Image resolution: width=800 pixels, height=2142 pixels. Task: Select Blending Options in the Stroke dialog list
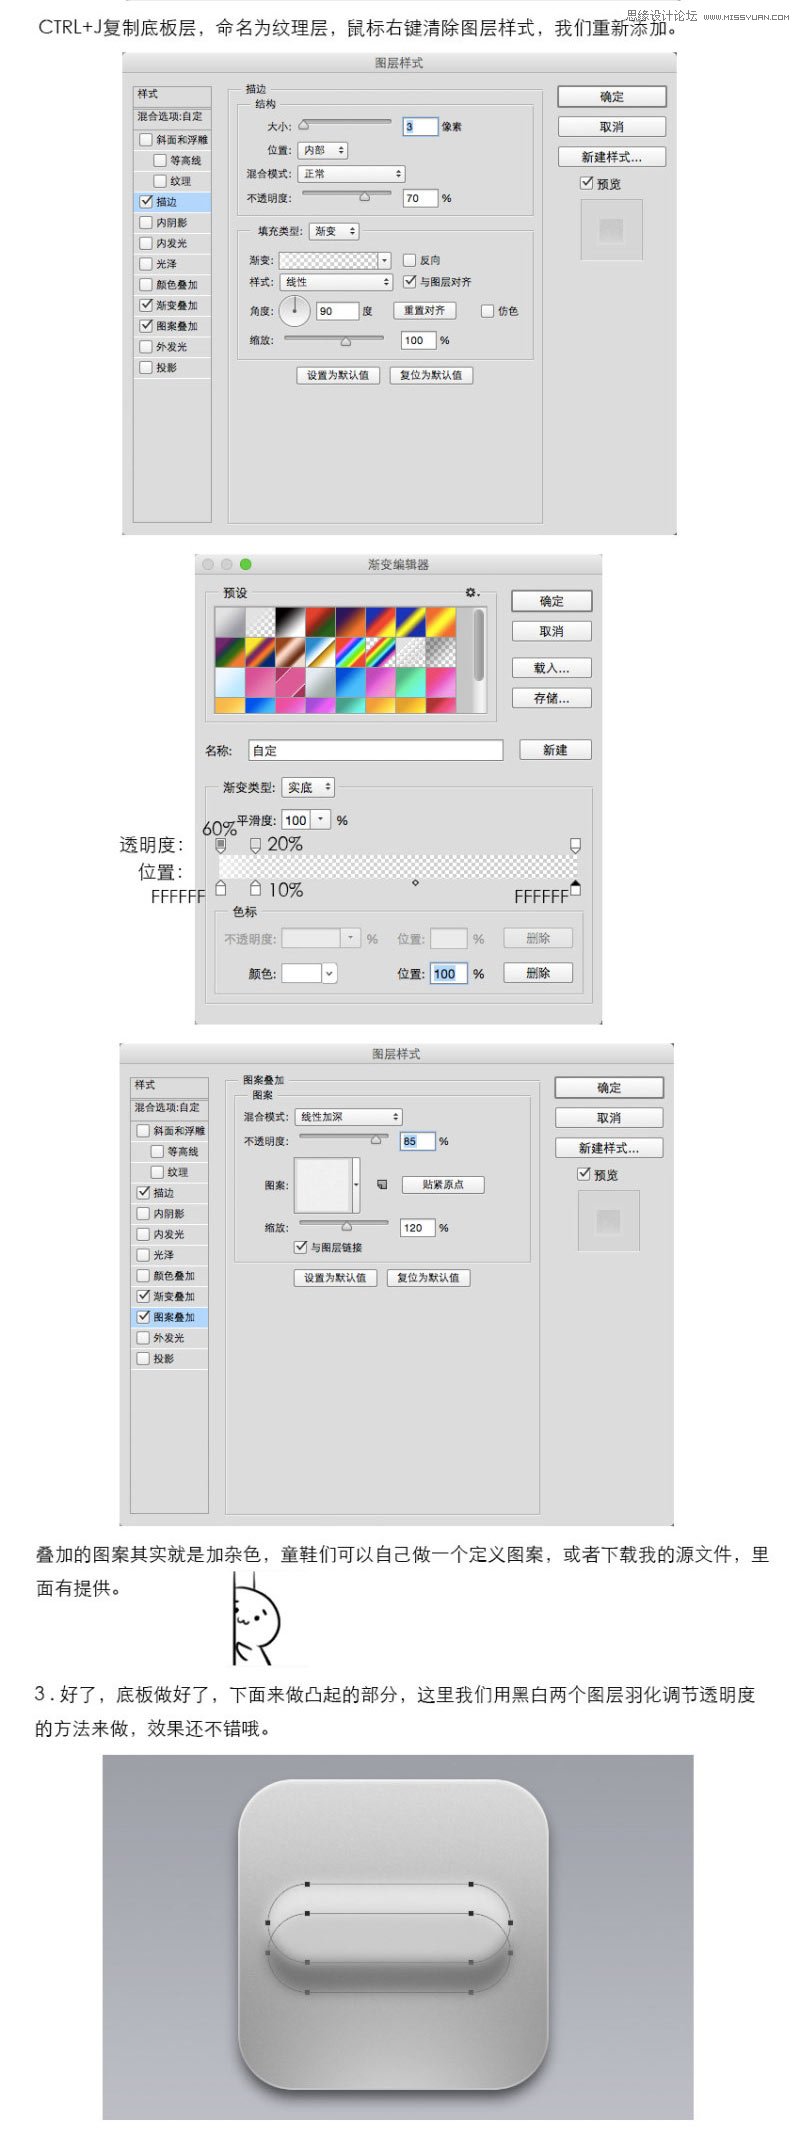click(x=171, y=117)
